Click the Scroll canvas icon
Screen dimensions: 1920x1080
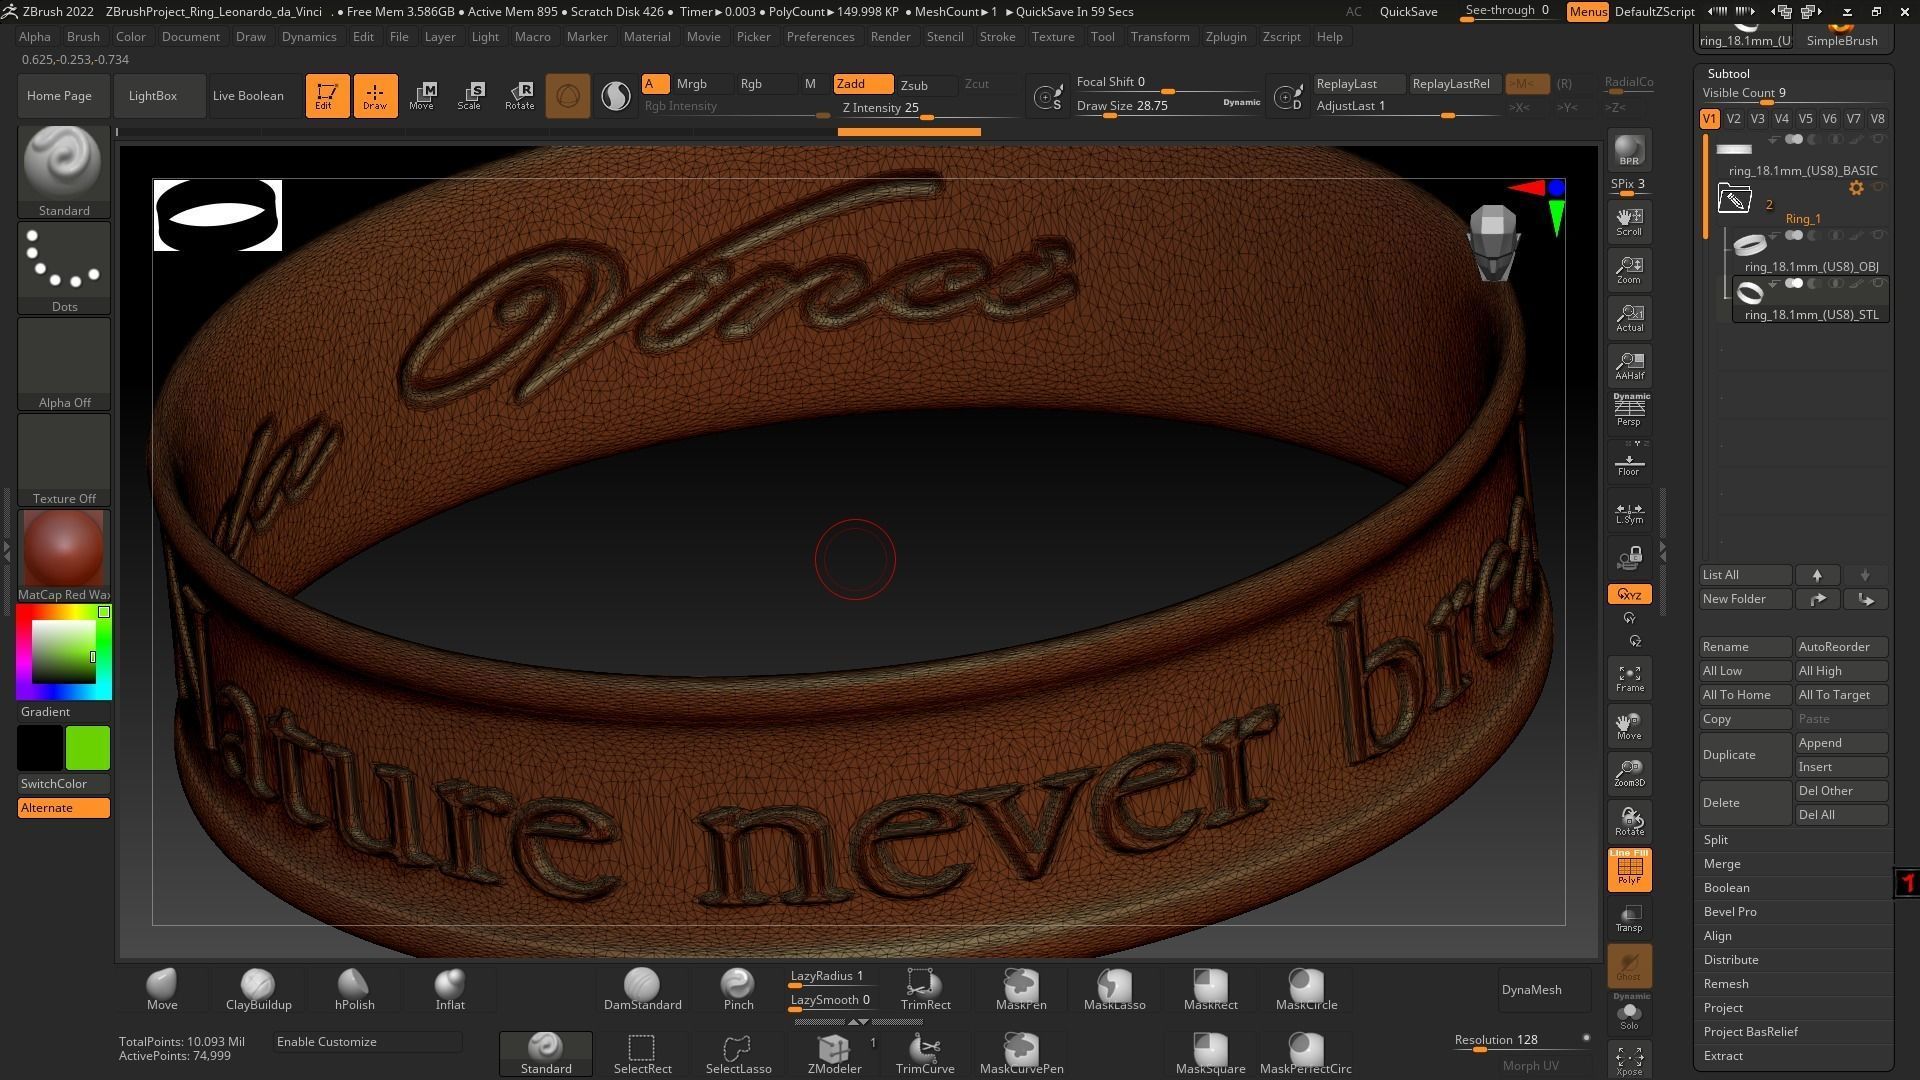(x=1629, y=221)
